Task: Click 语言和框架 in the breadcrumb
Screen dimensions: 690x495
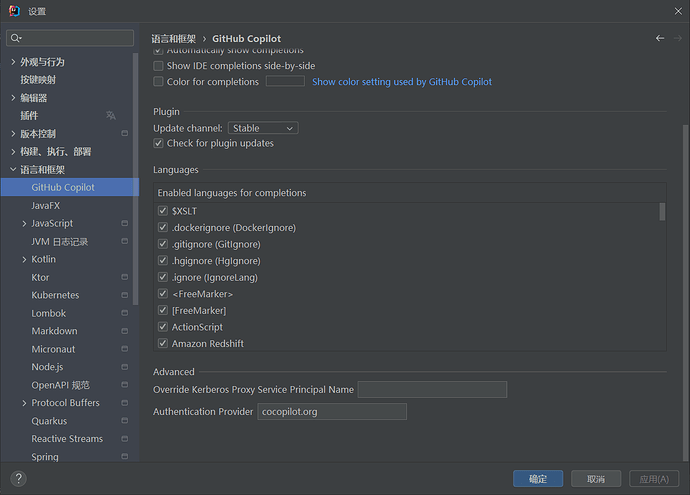Action: click(x=173, y=39)
